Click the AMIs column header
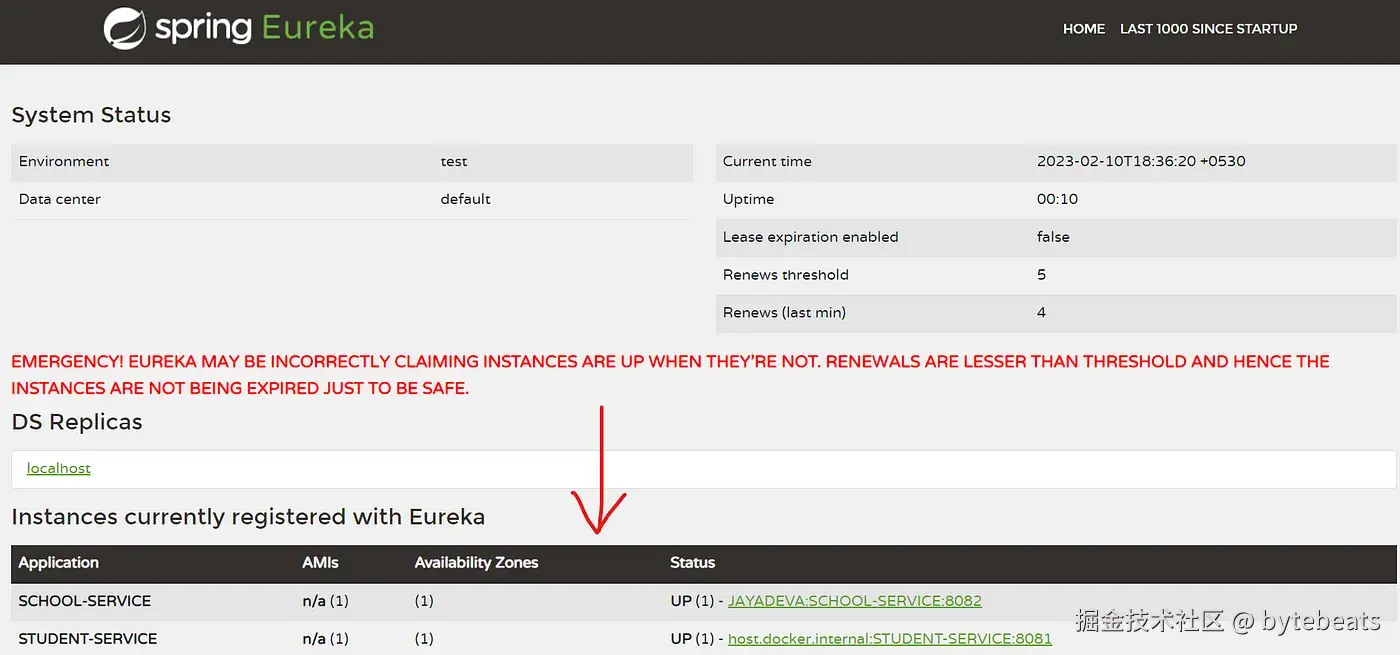The image size is (1400, 655). (321, 563)
